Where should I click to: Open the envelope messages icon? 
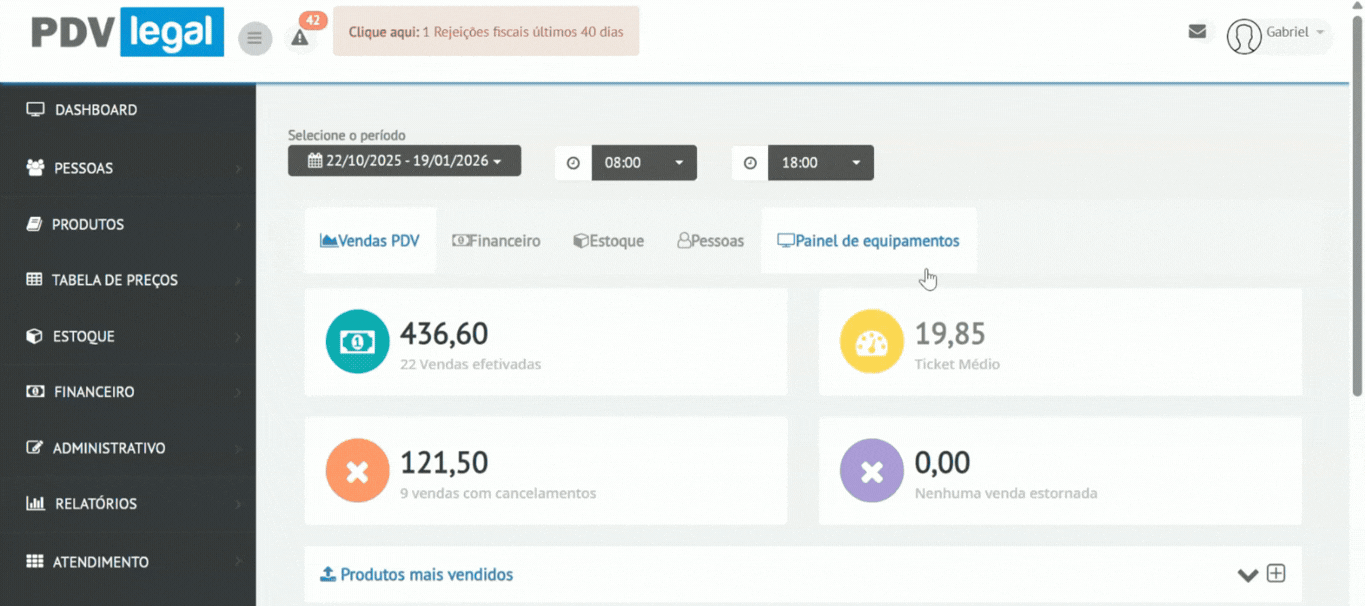1197,32
